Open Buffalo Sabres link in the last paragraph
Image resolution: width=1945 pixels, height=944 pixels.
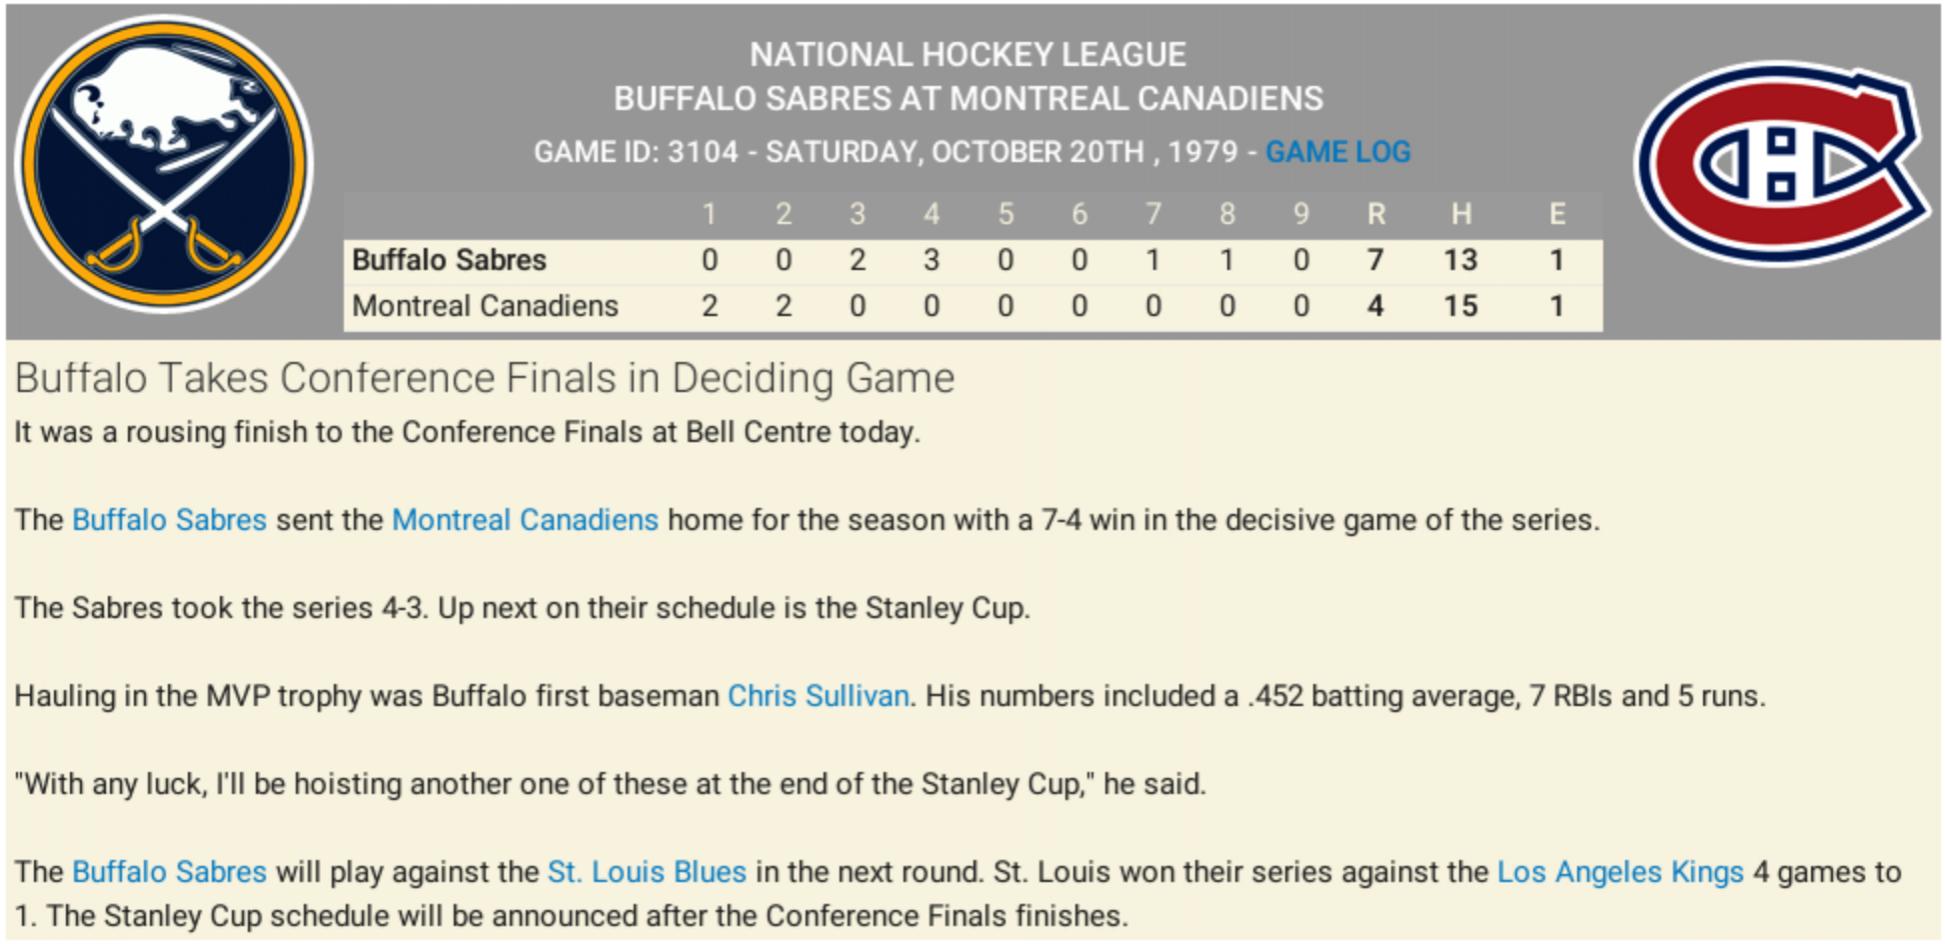tap(169, 872)
